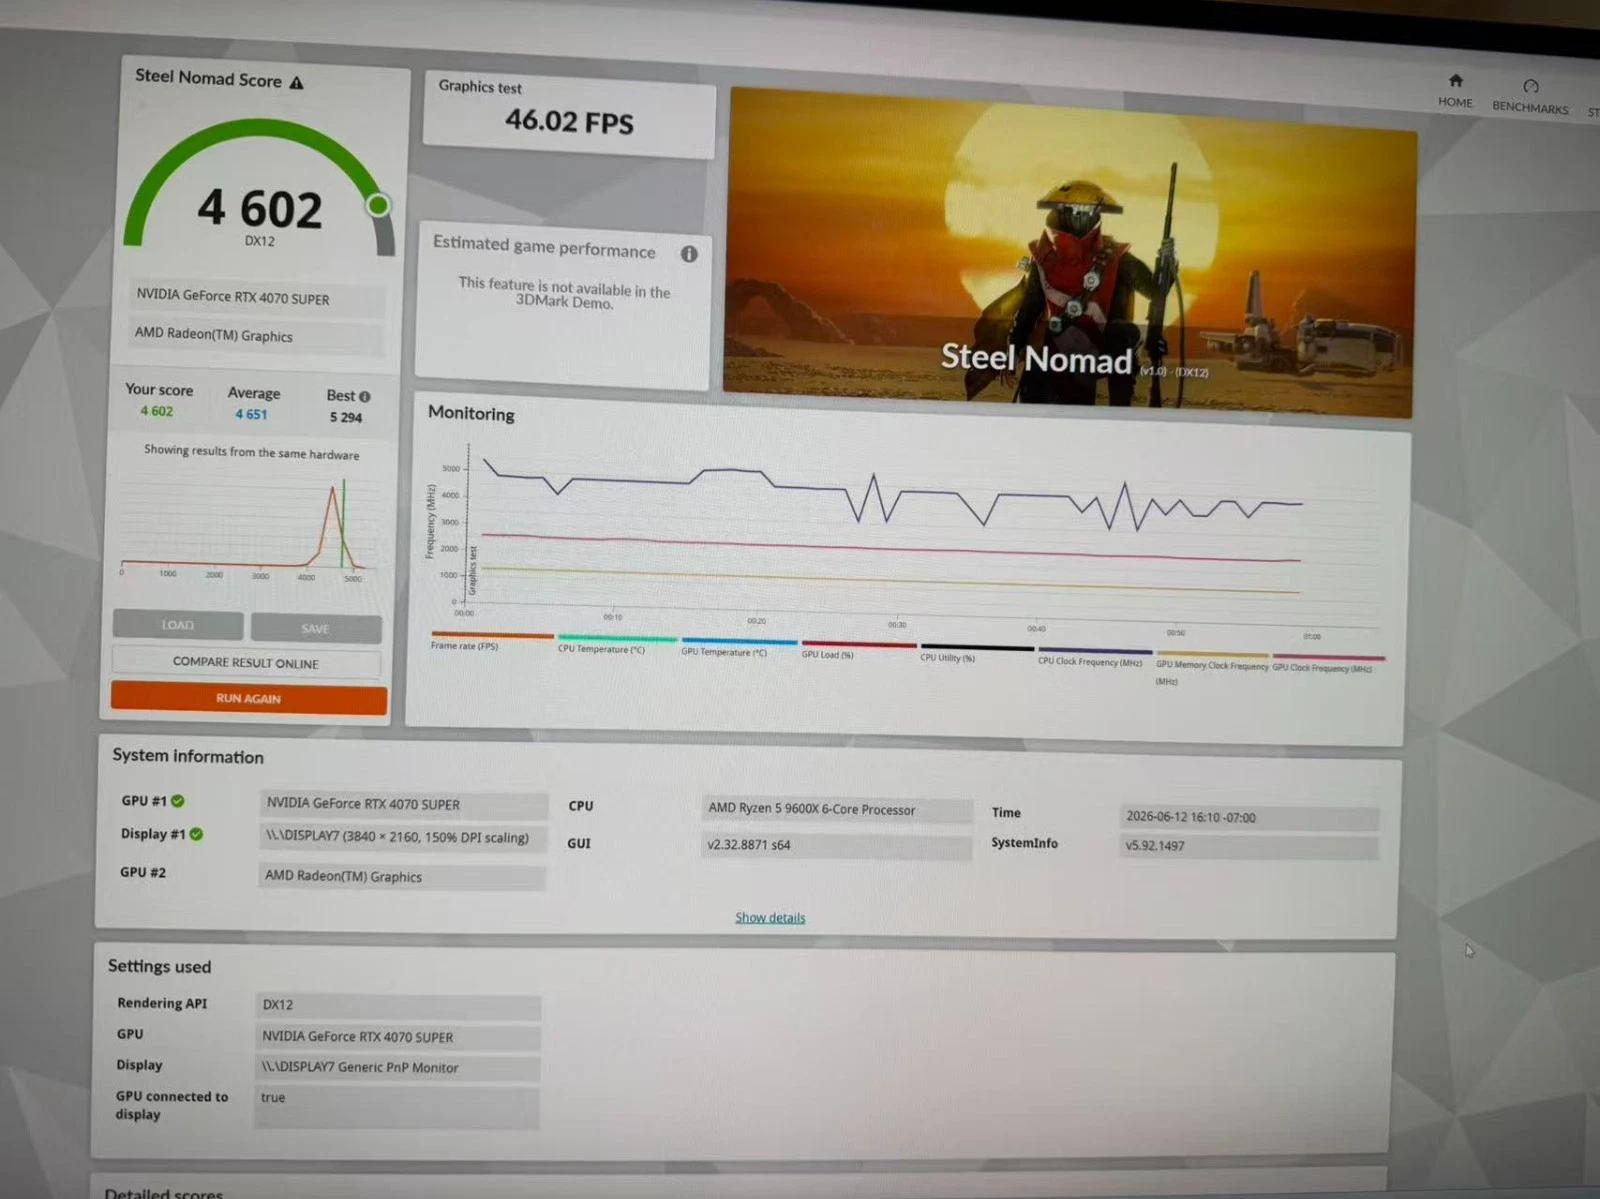
Task: Toggle the CPU Utility (%) legend
Action: [976, 653]
